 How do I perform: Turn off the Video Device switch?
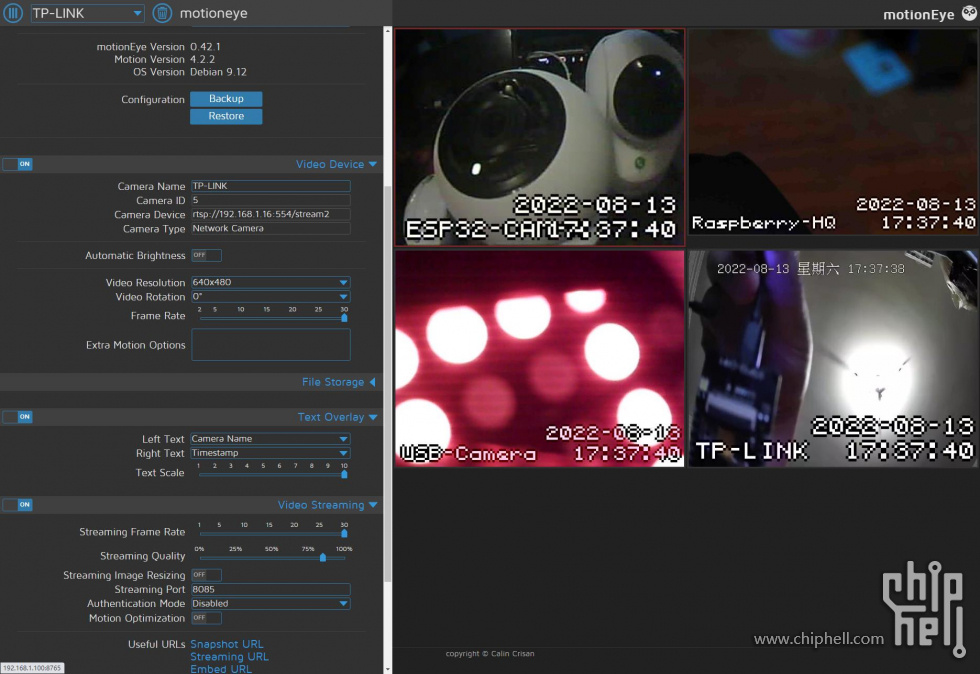tap(18, 164)
